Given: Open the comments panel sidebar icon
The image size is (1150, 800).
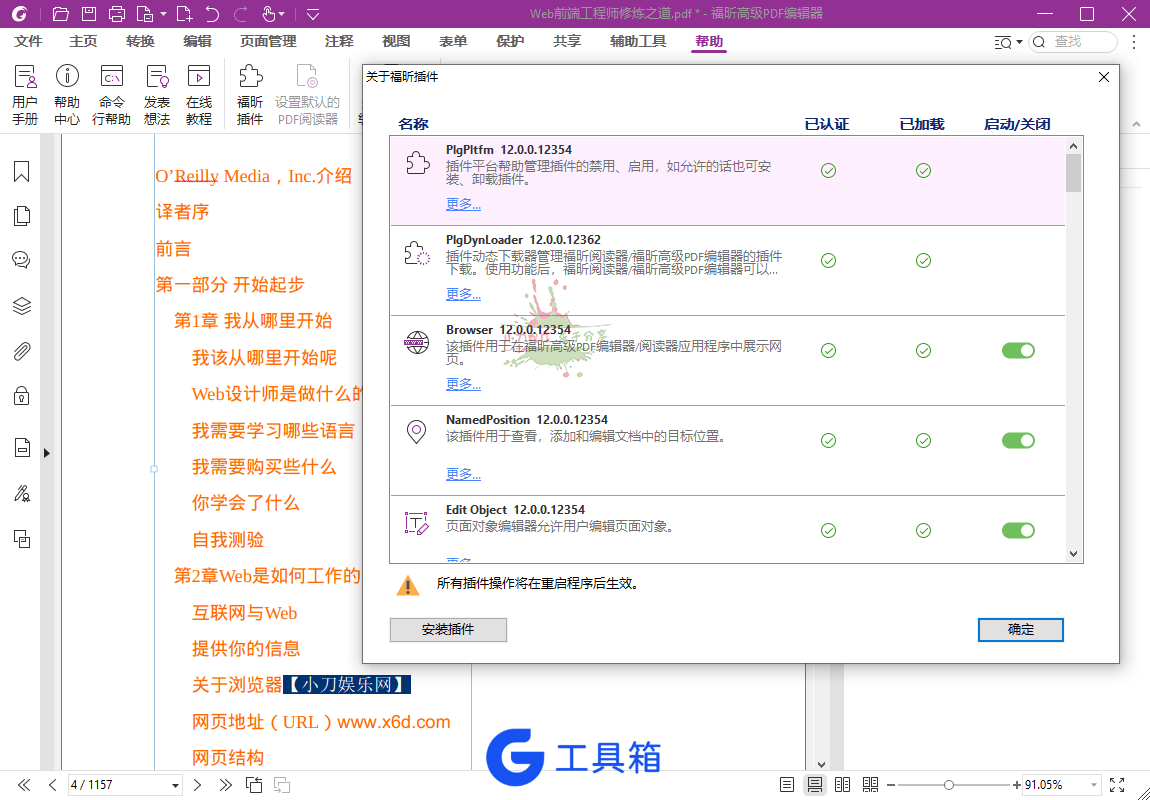Looking at the screenshot, I should coord(21,260).
